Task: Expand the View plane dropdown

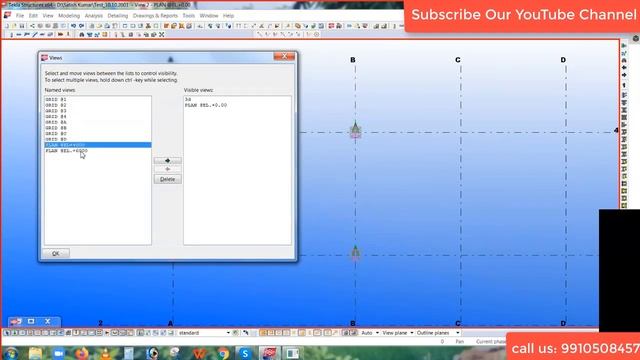Action: coord(411,333)
